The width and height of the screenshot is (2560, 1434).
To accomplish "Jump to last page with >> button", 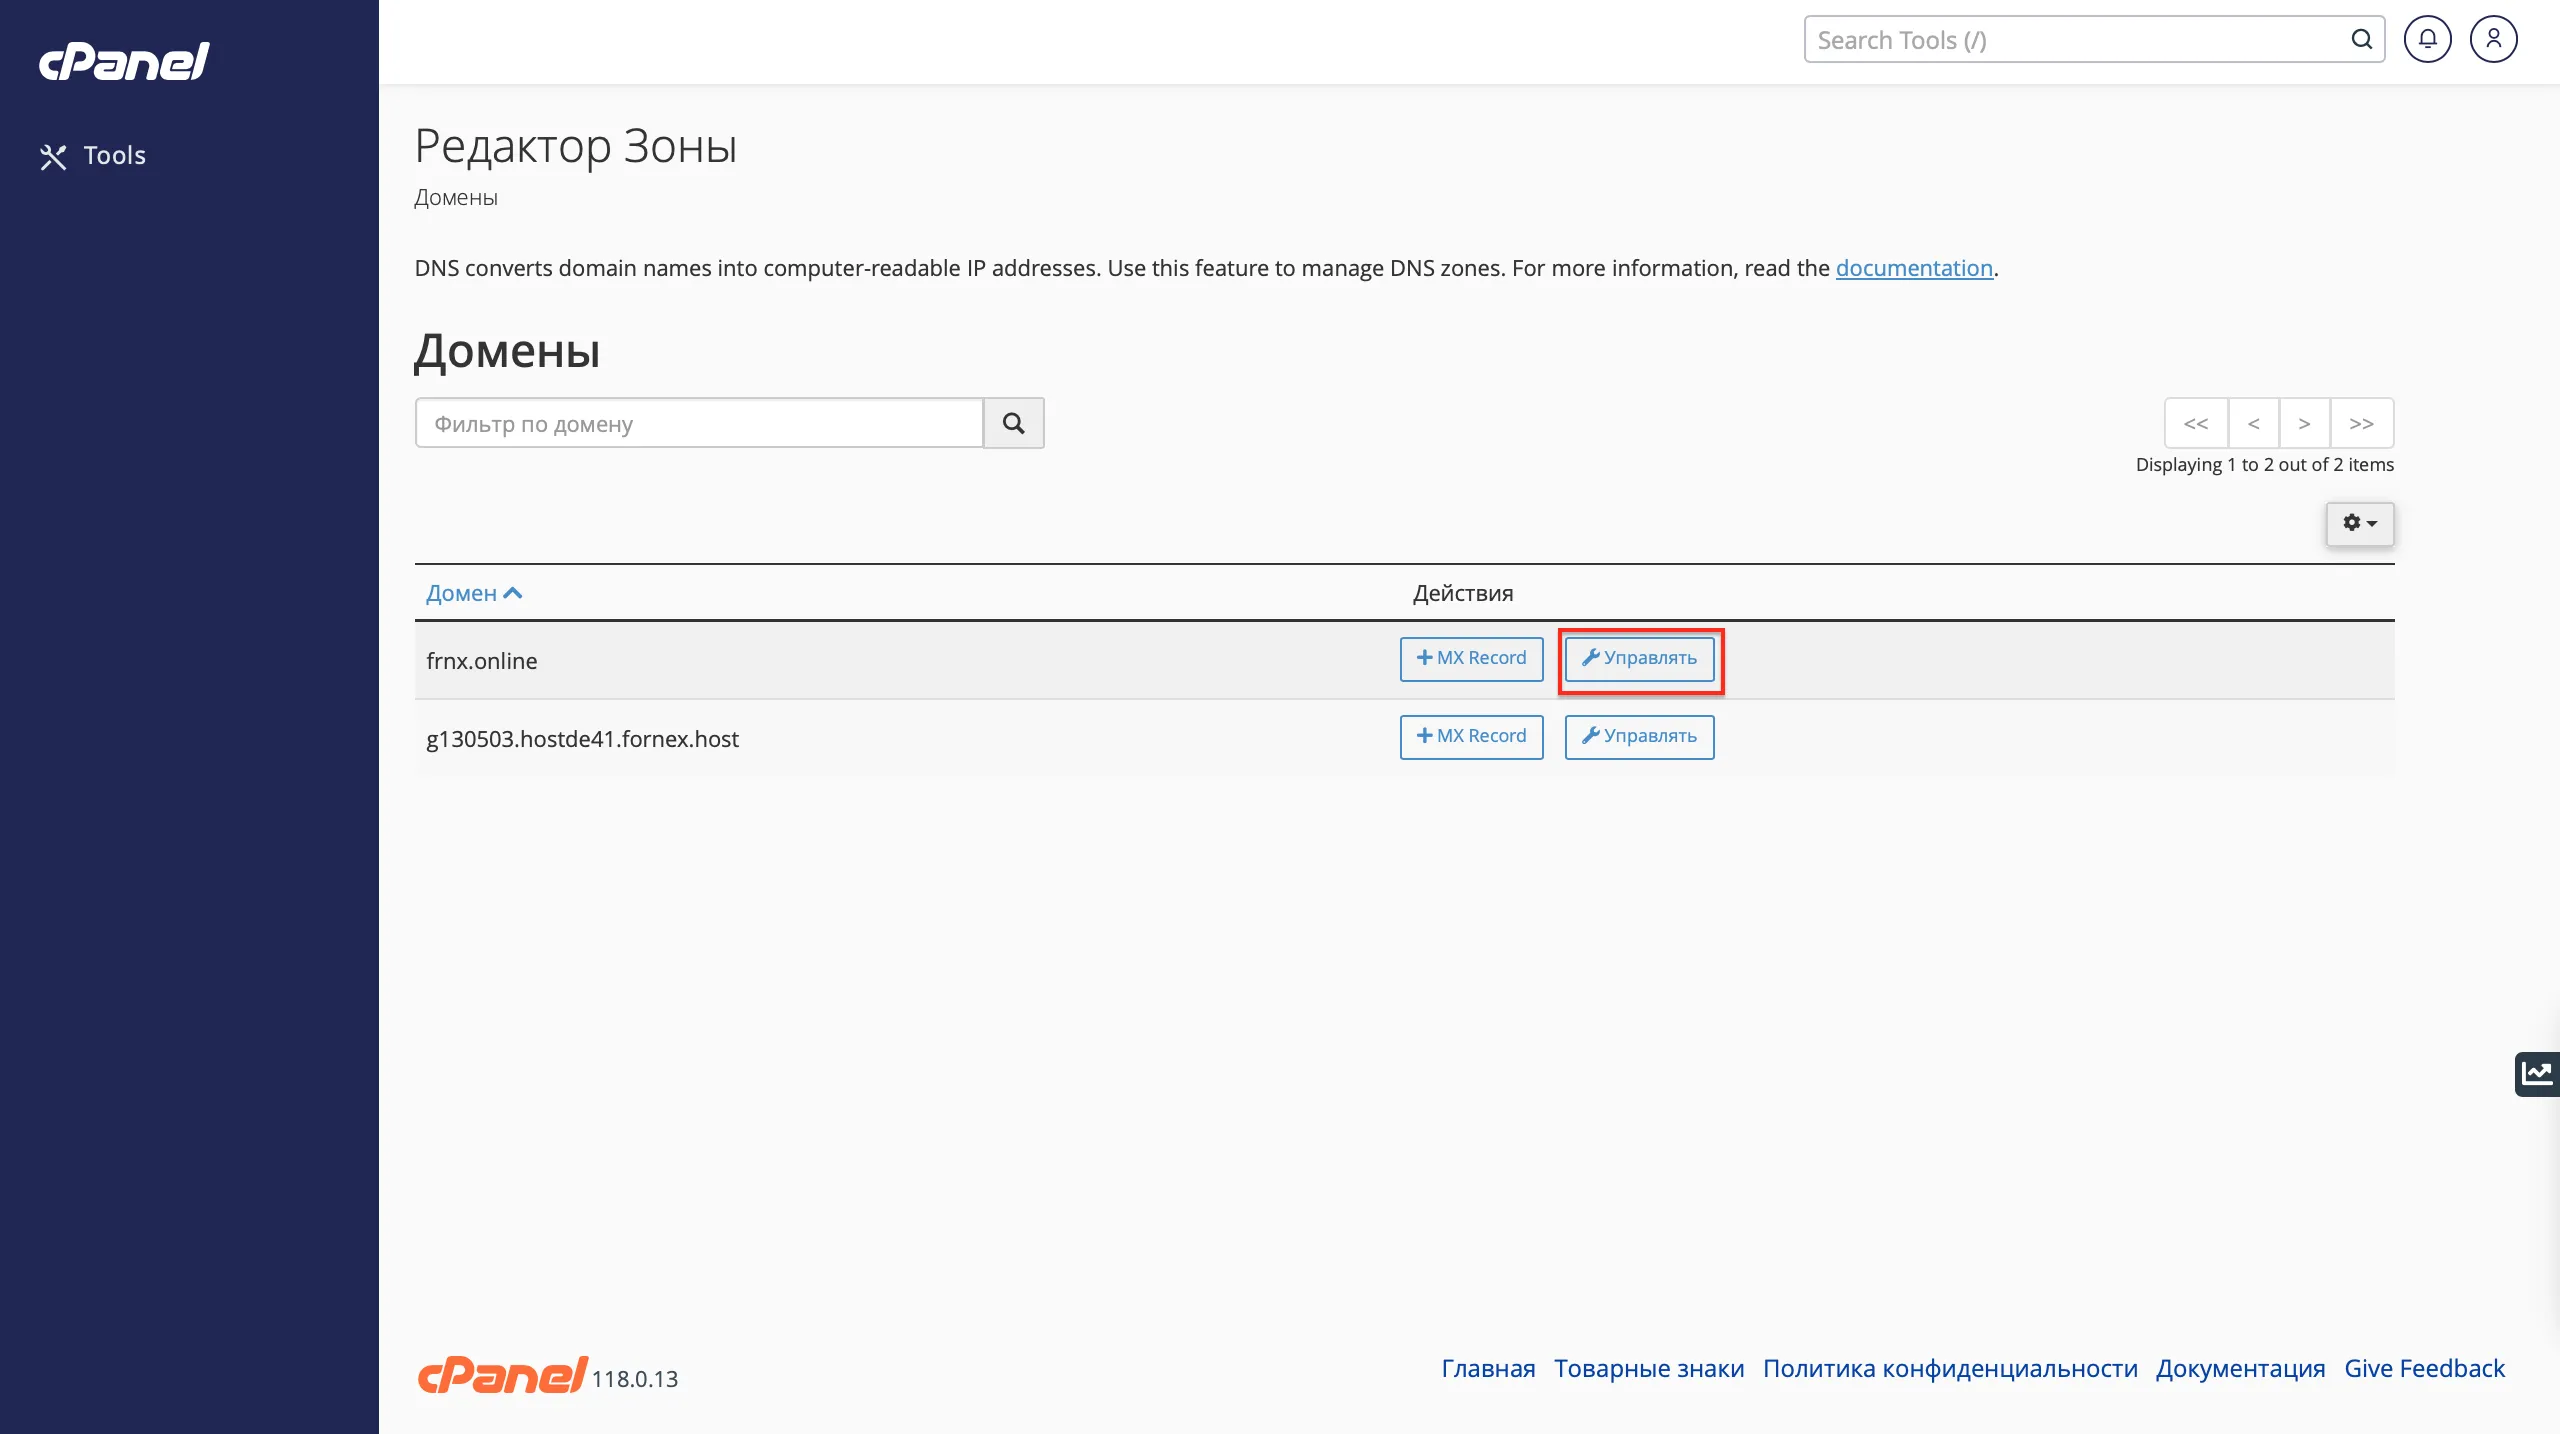I will (x=2361, y=424).
